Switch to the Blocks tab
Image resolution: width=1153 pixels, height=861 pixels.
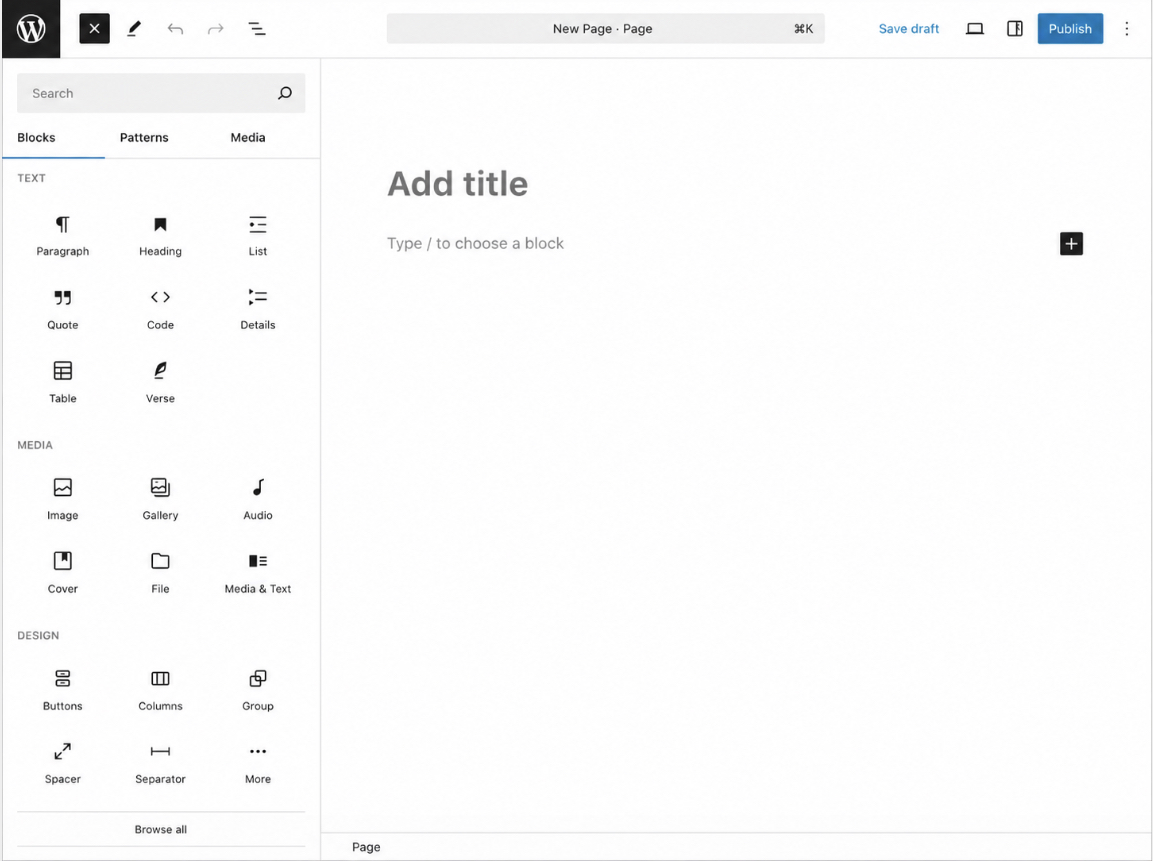tap(36, 137)
